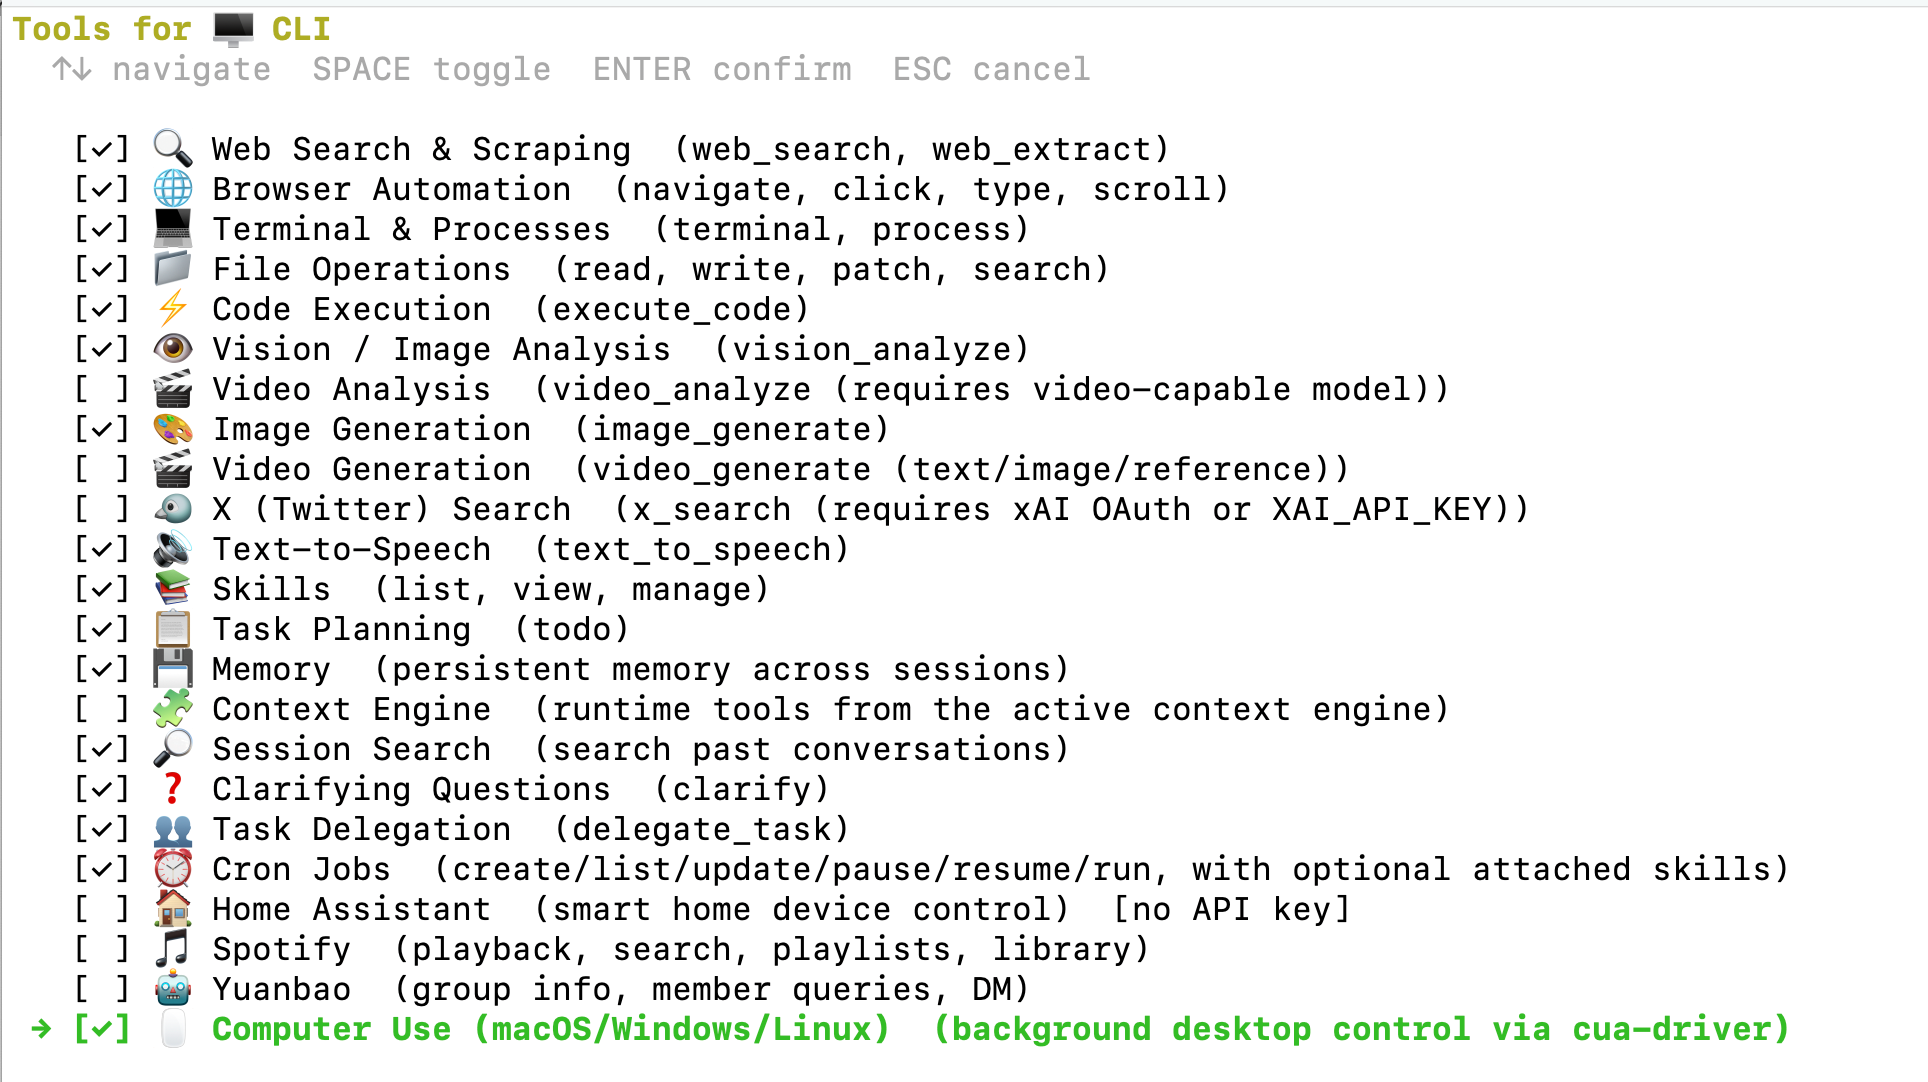Click the alarm clock Cron Jobs icon
Image resolution: width=1928 pixels, height=1082 pixels.
click(x=173, y=869)
